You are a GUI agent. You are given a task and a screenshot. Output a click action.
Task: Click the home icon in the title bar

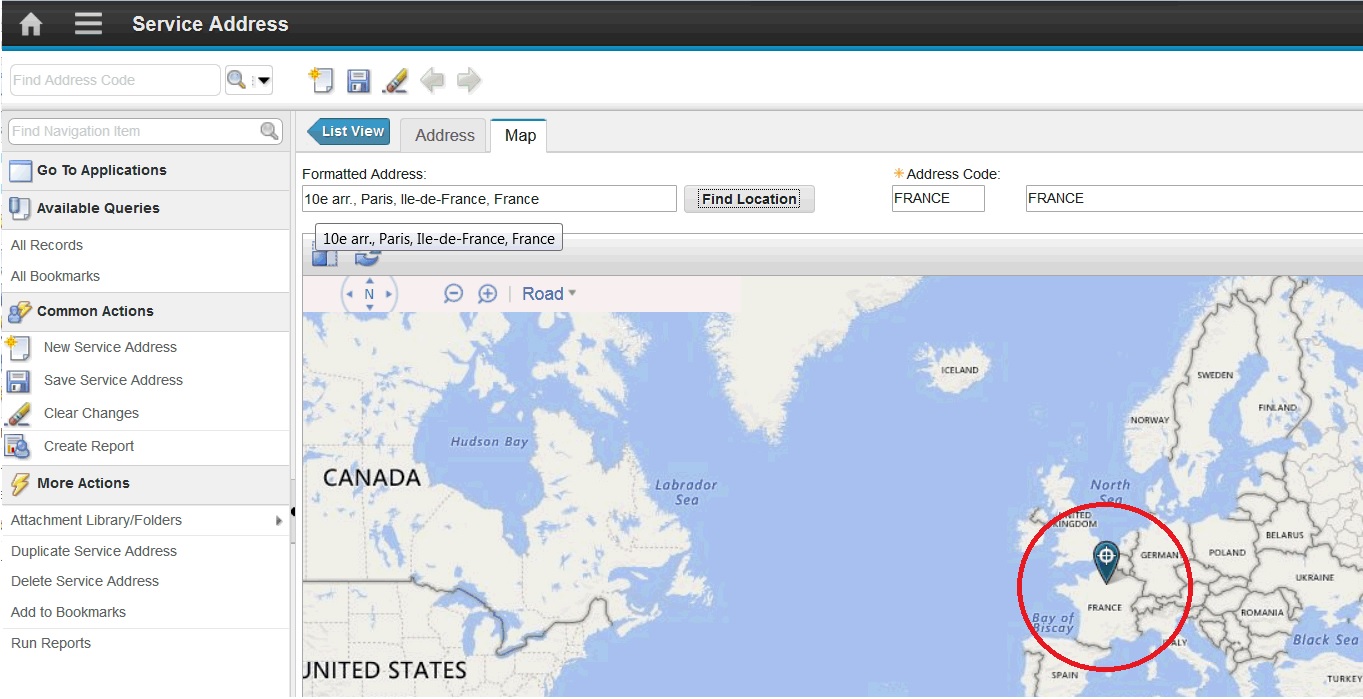pyautogui.click(x=29, y=22)
